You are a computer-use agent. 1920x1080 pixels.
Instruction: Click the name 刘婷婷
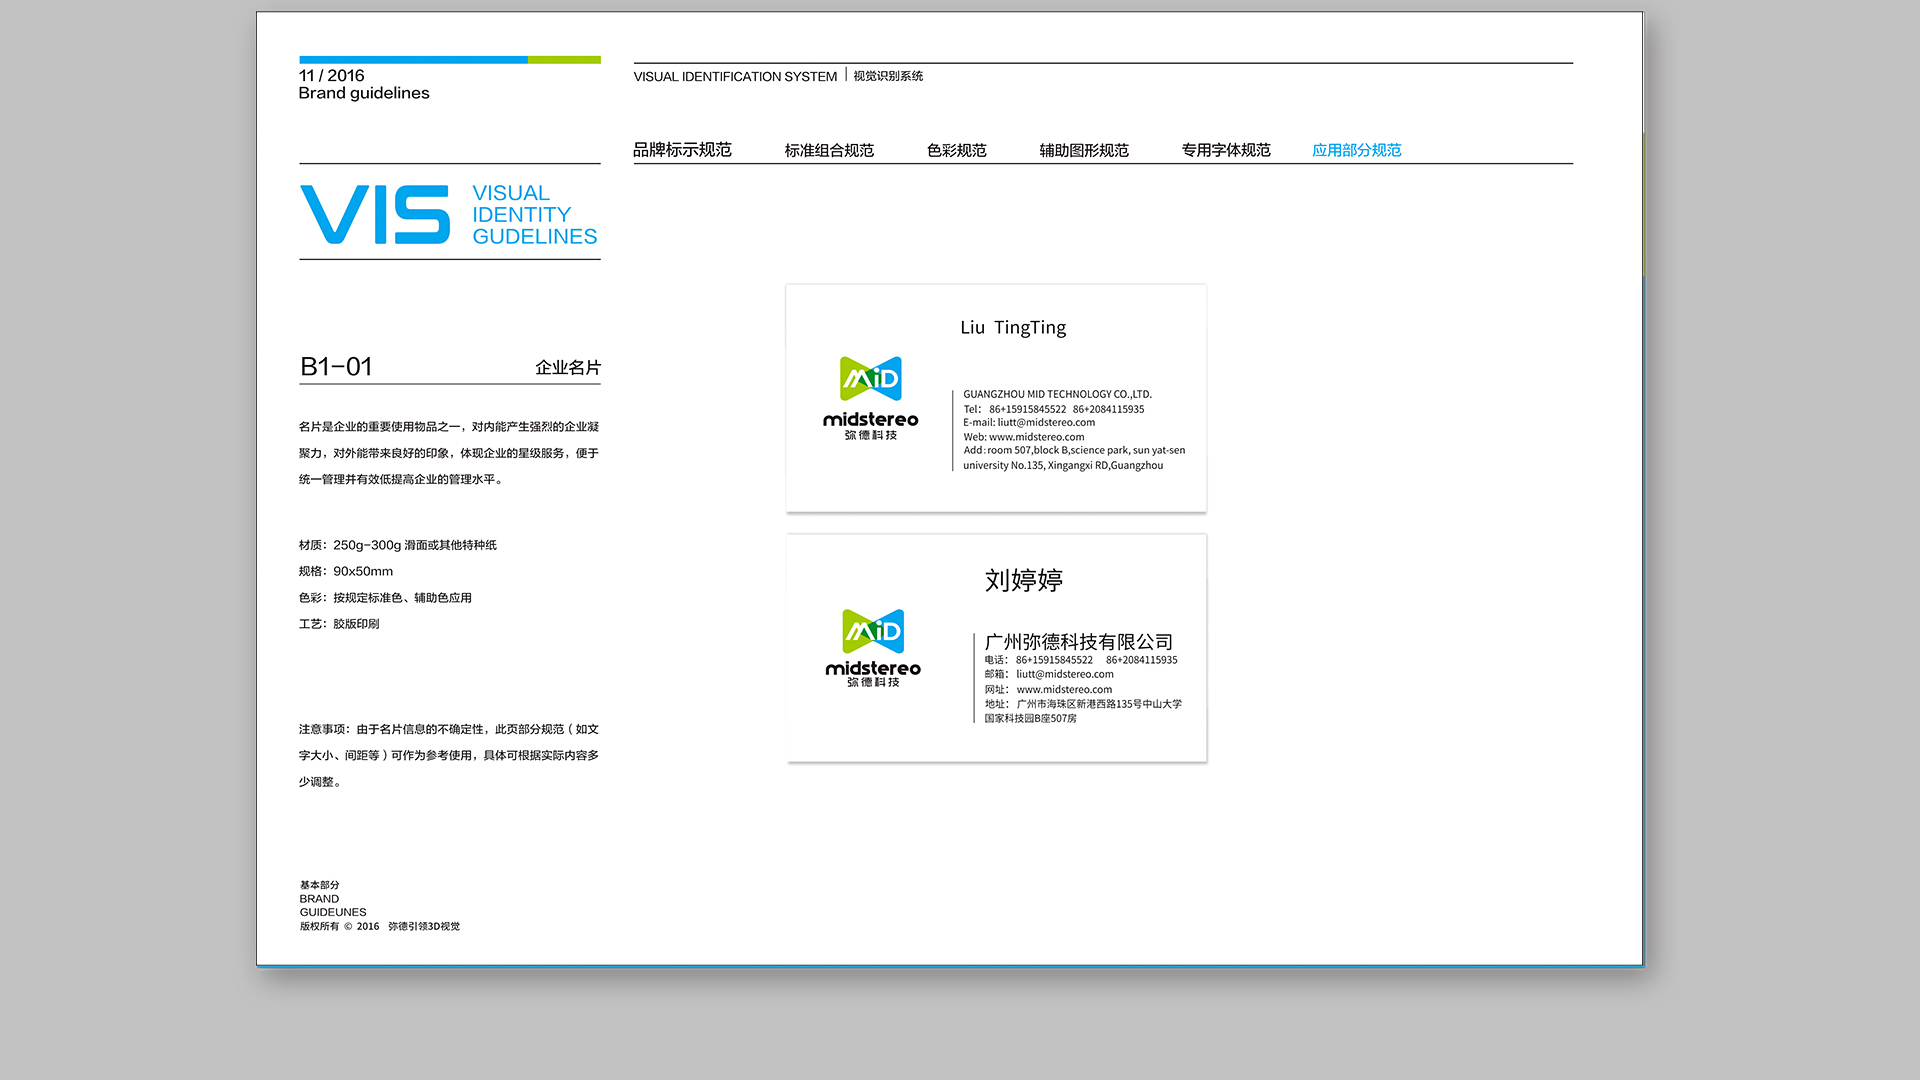click(1024, 580)
